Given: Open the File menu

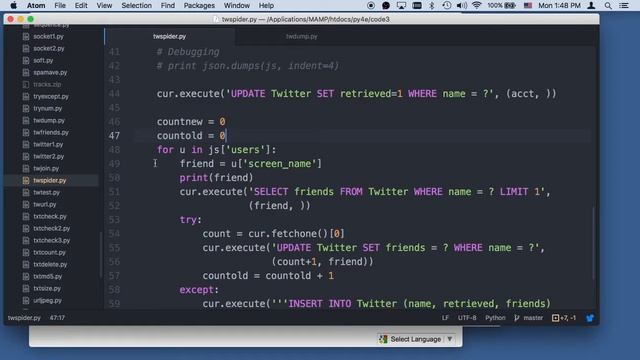Looking at the screenshot, I should (x=60, y=5).
